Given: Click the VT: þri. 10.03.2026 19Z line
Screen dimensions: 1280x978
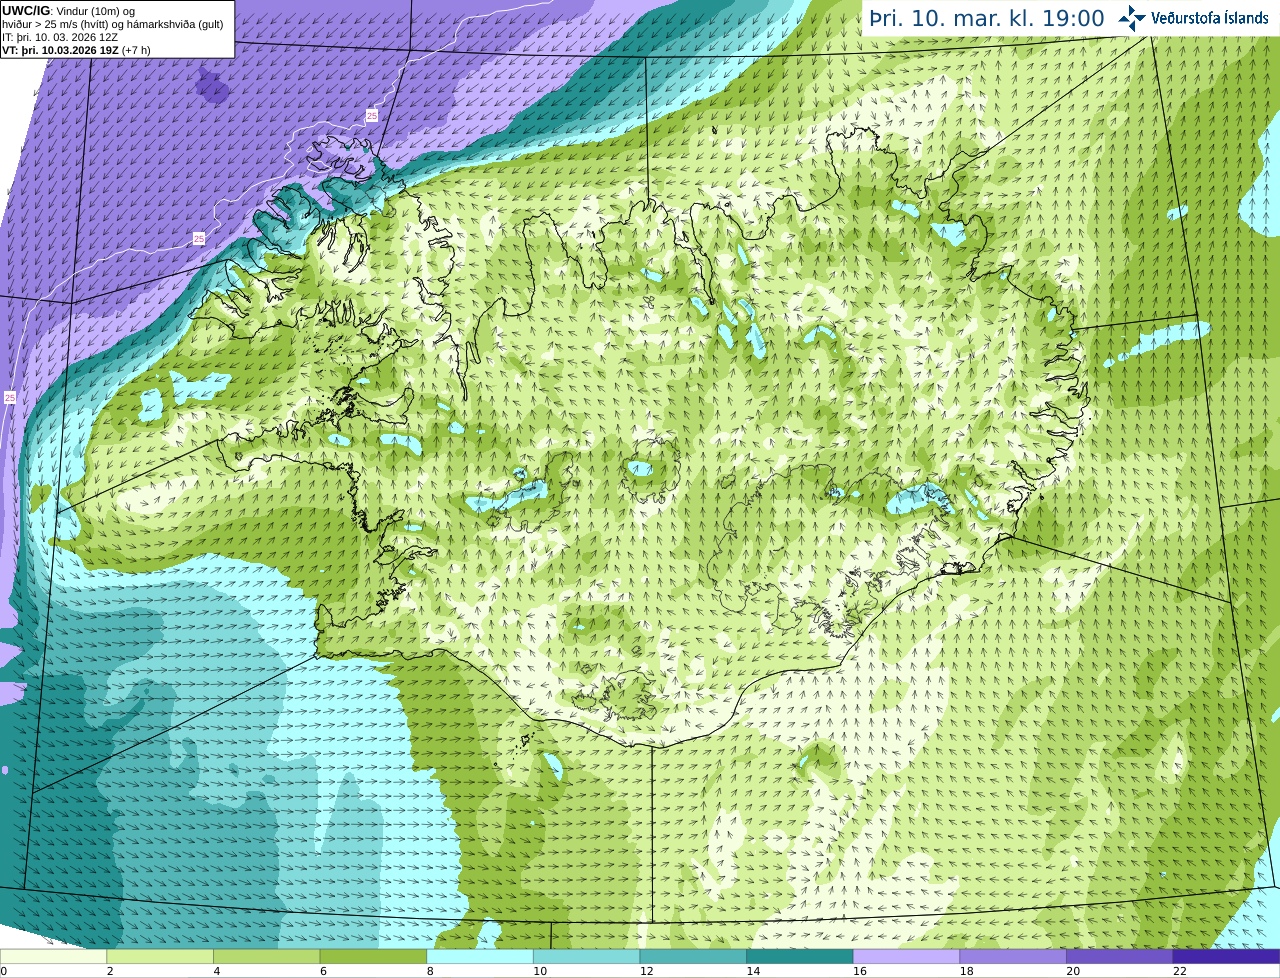Looking at the screenshot, I should 77,50.
